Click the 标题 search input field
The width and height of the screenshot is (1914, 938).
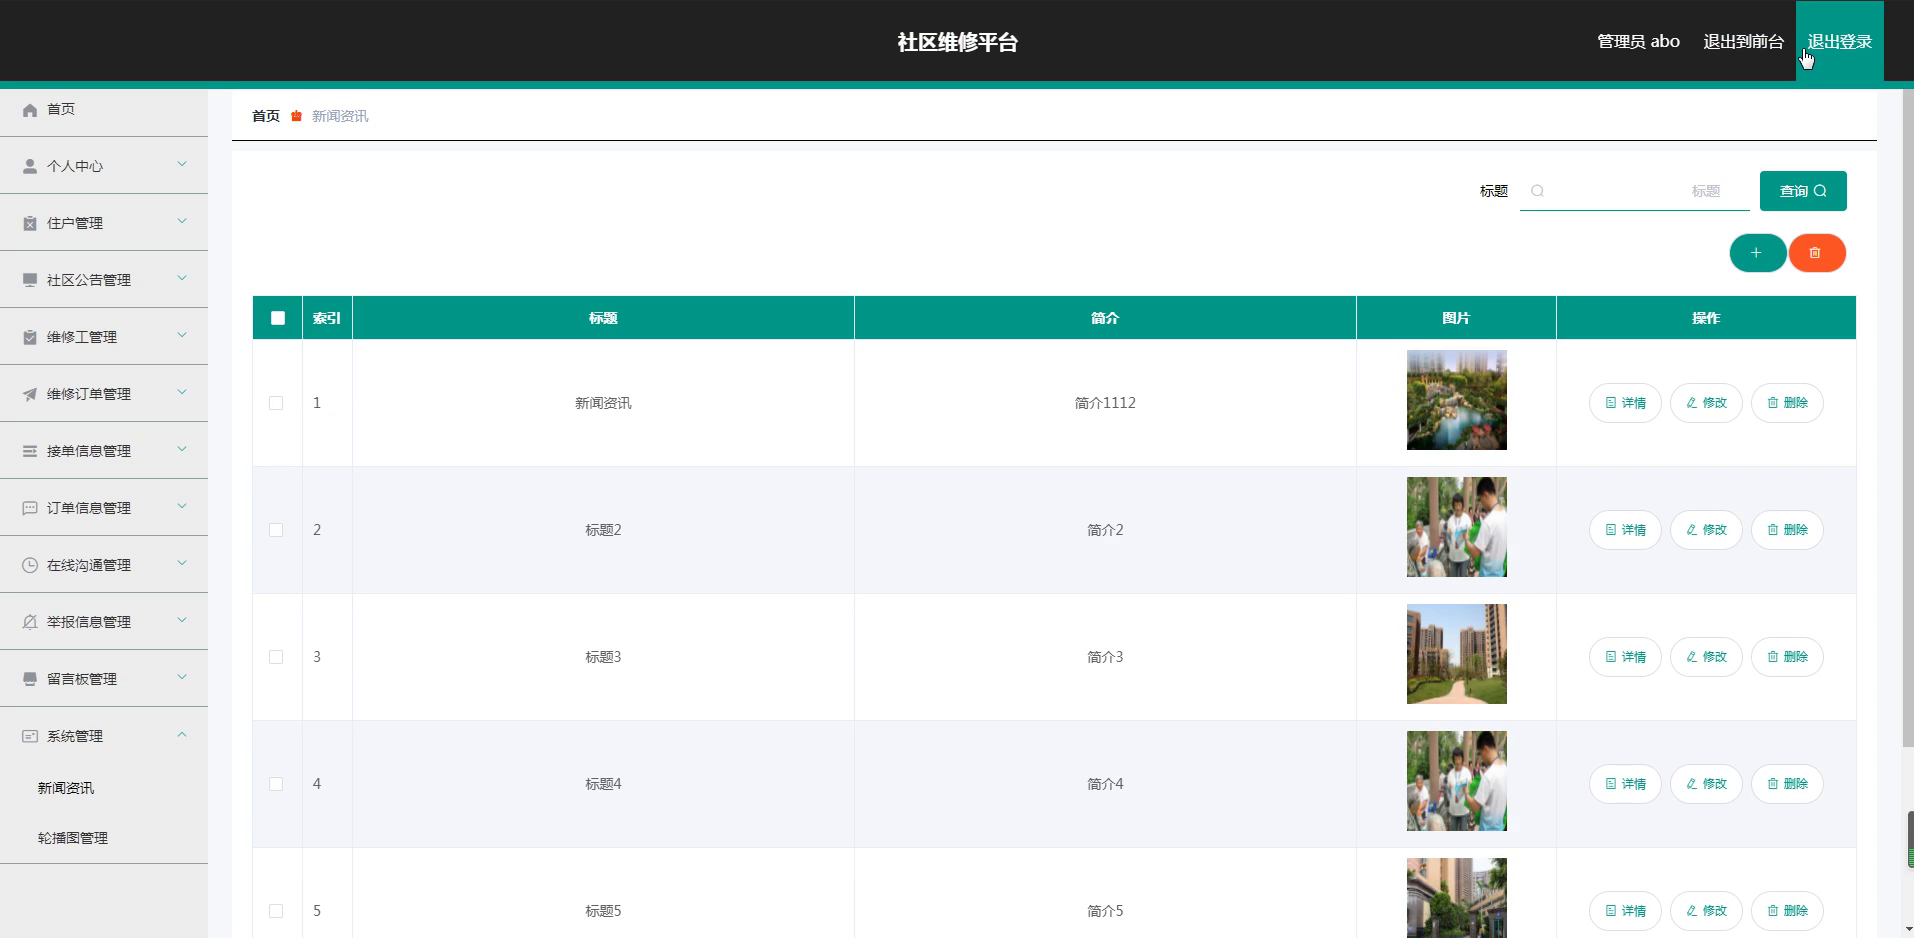1635,191
